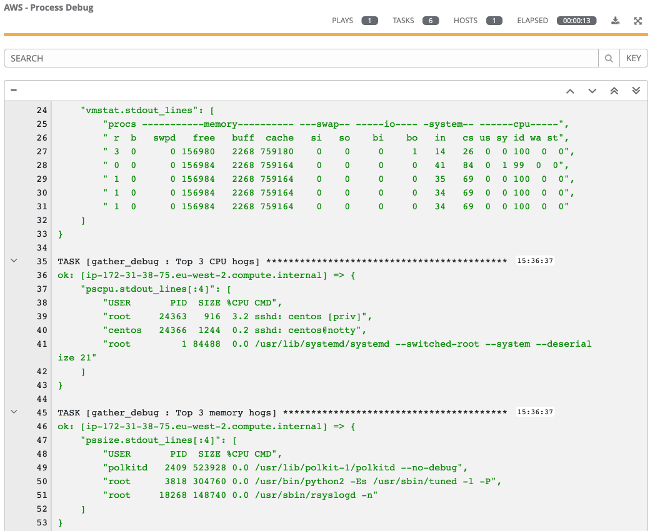Collapse all output with minus icon
The image size is (650, 531).
point(14,90)
